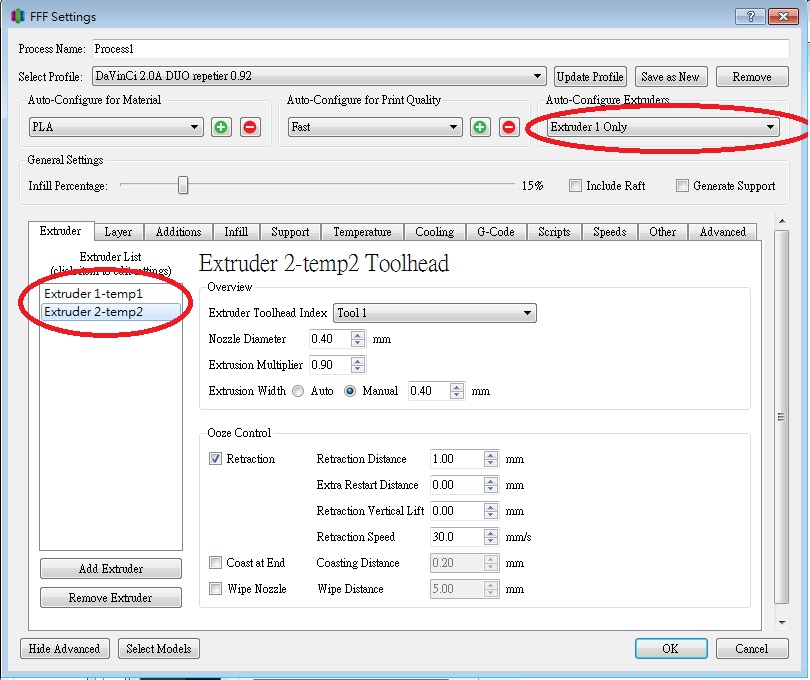
Task: Go to the Speeds tab
Action: point(610,232)
